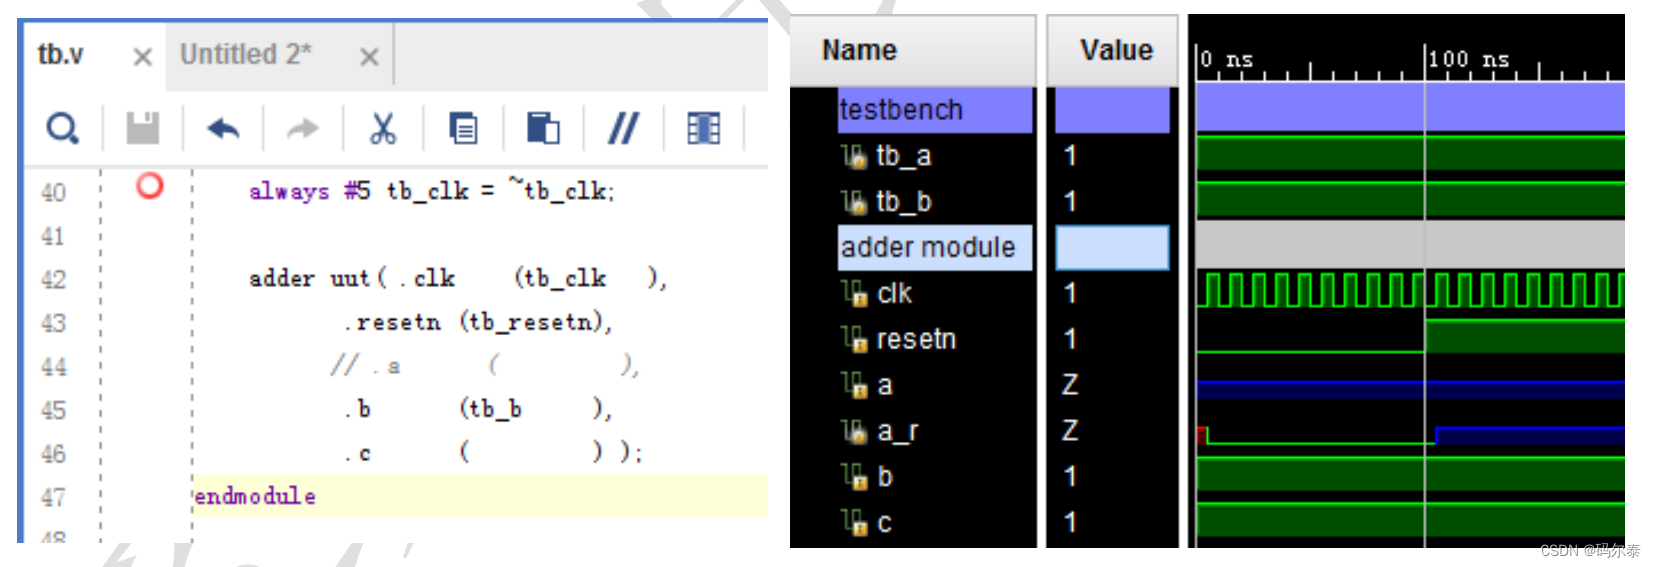The image size is (1656, 567).
Task: Click the 0 ns timeline marker
Action: pos(1226,60)
